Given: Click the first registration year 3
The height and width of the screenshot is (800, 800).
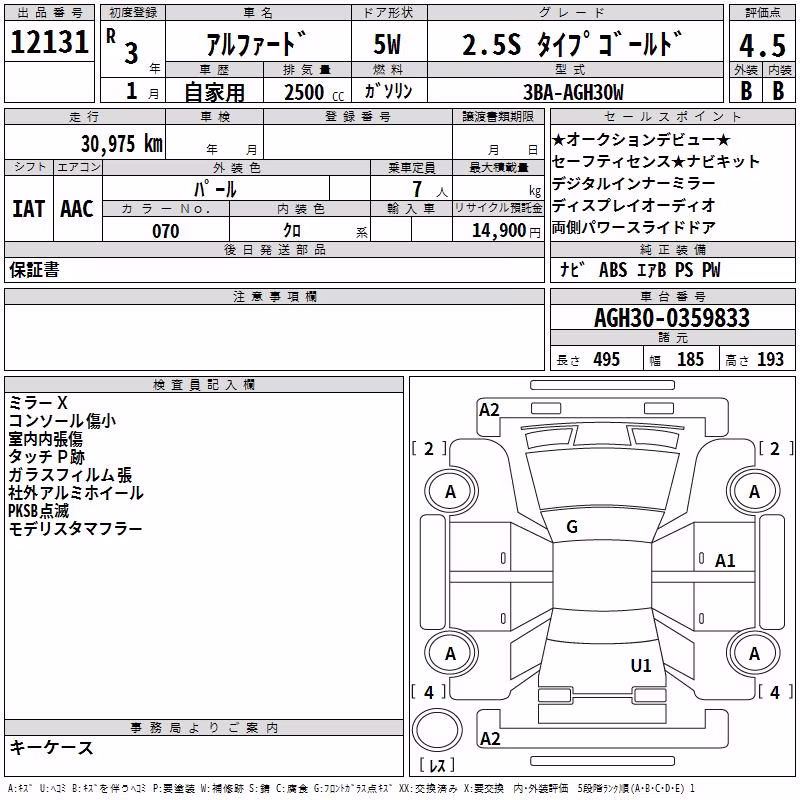Looking at the screenshot, I should click(x=131, y=53).
